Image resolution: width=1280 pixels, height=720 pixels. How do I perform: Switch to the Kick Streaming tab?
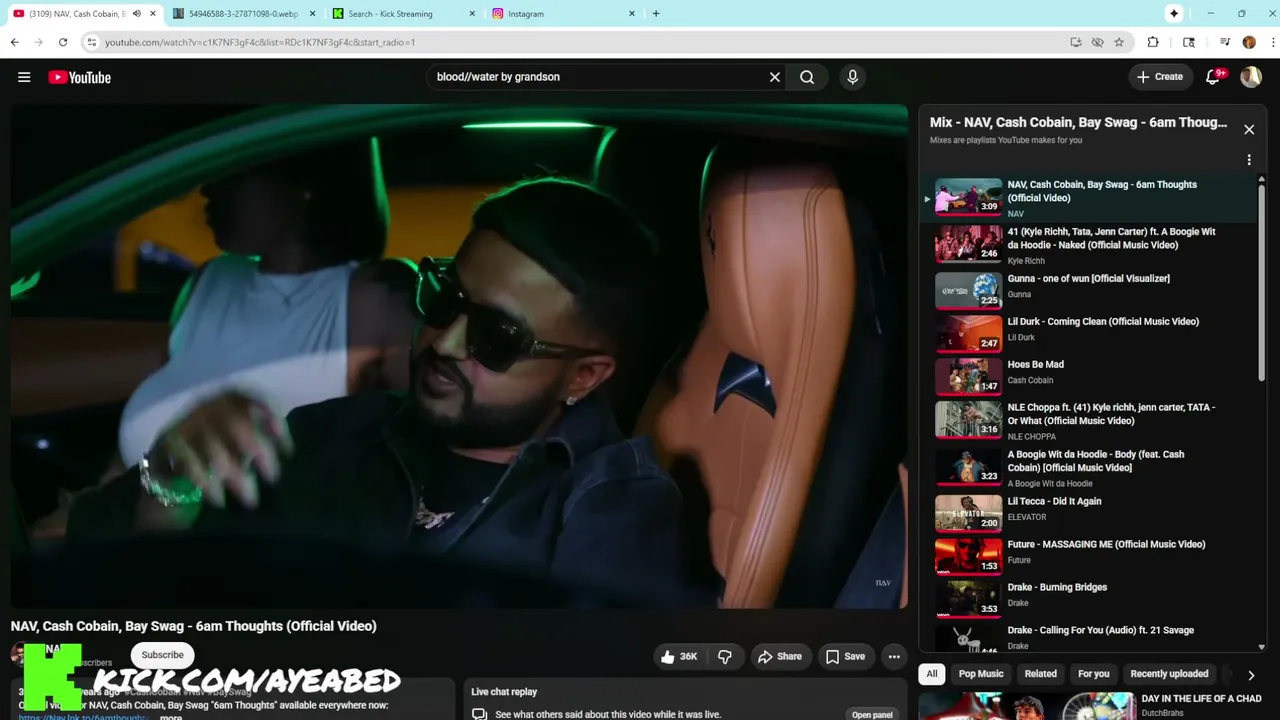pos(401,14)
